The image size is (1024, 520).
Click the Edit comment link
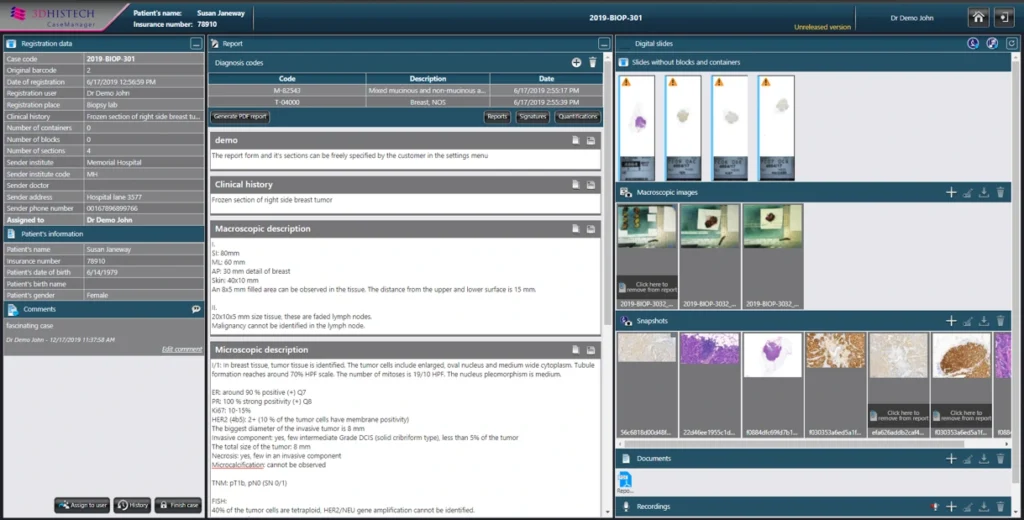coord(182,349)
